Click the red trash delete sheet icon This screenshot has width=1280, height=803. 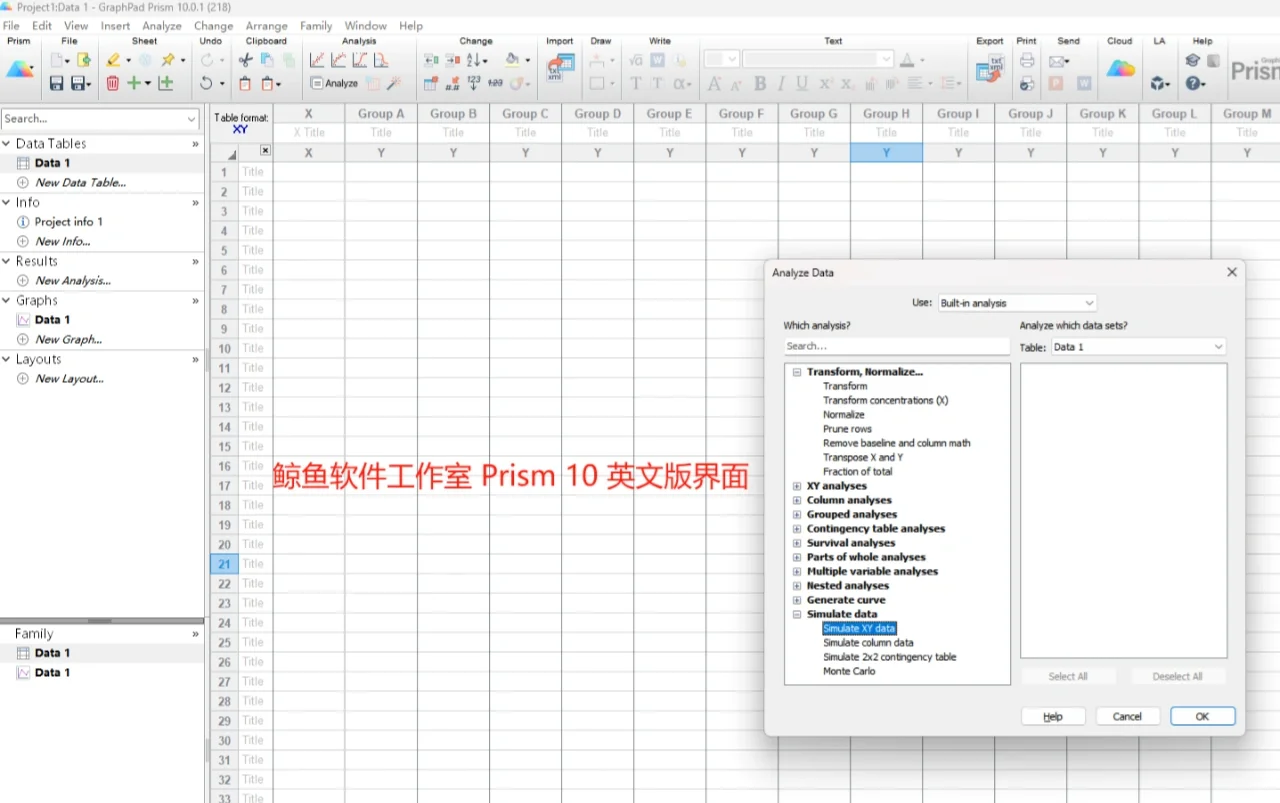(113, 84)
